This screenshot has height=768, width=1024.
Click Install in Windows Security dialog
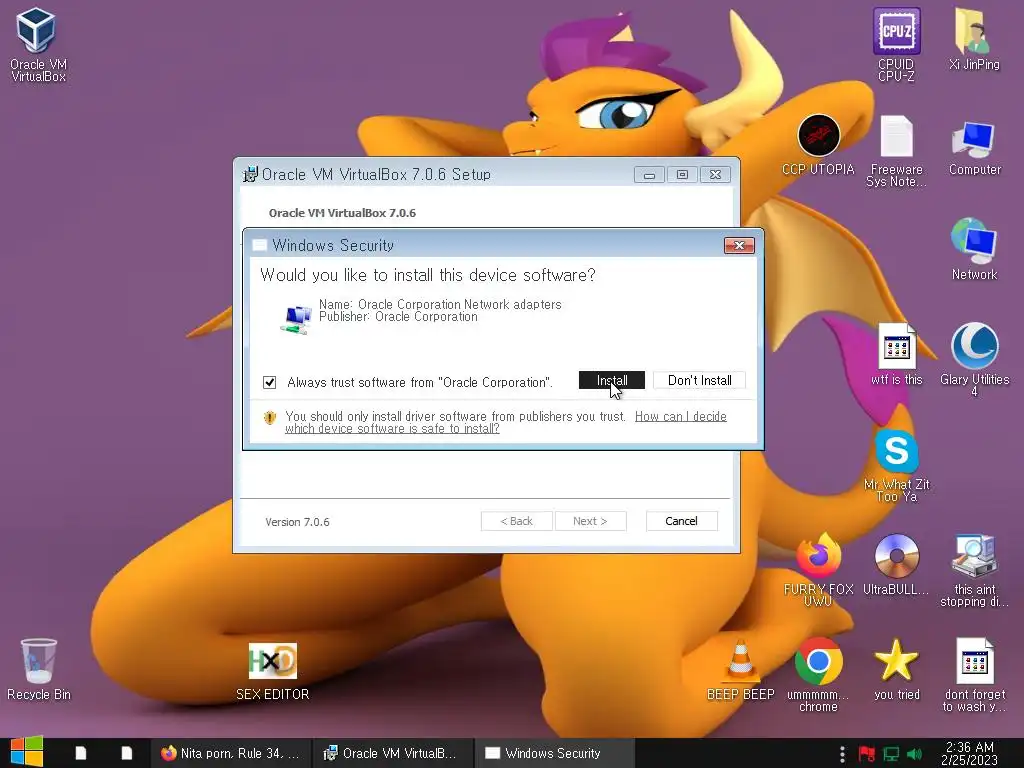(x=611, y=380)
